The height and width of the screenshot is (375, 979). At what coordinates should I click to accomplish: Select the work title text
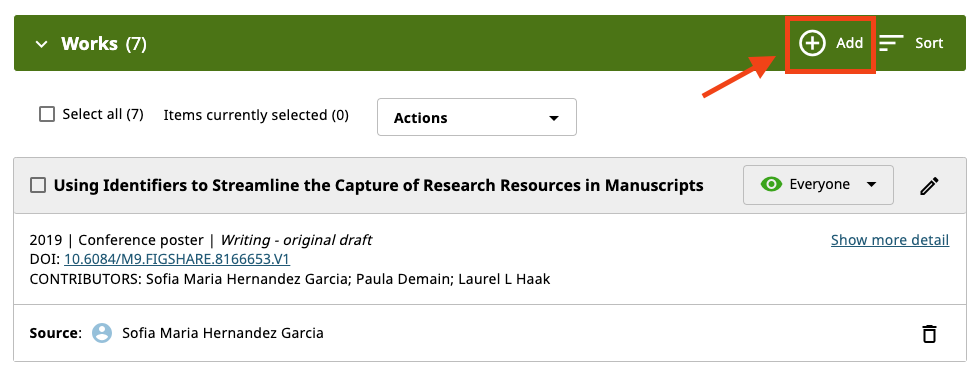click(378, 185)
